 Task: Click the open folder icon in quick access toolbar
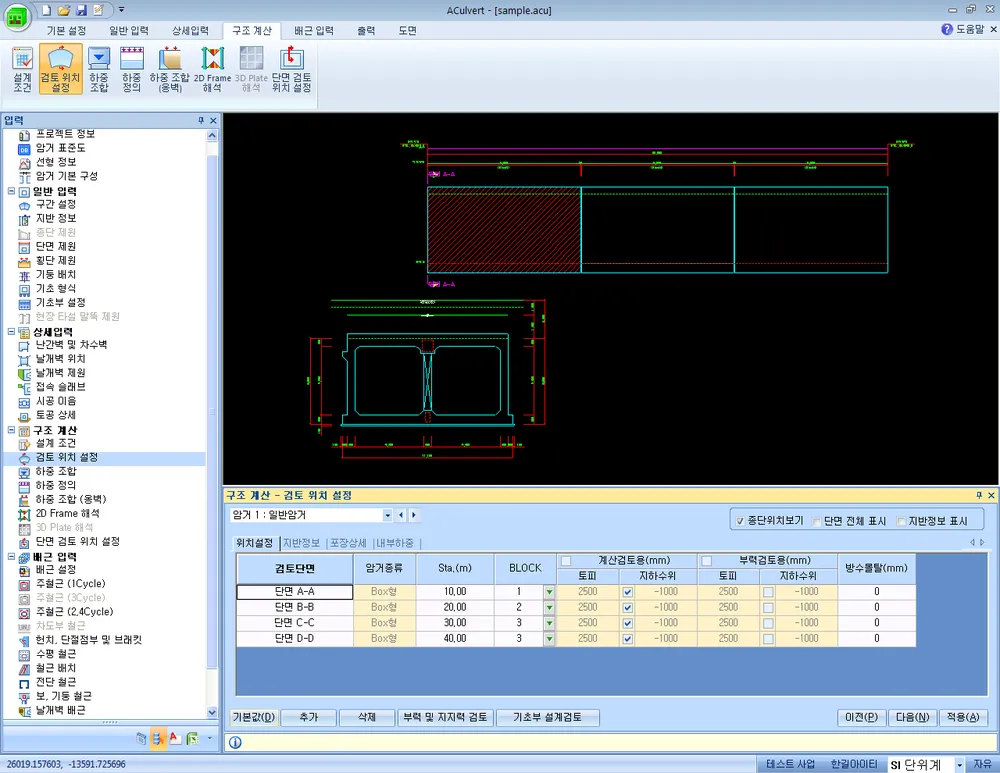click(64, 10)
